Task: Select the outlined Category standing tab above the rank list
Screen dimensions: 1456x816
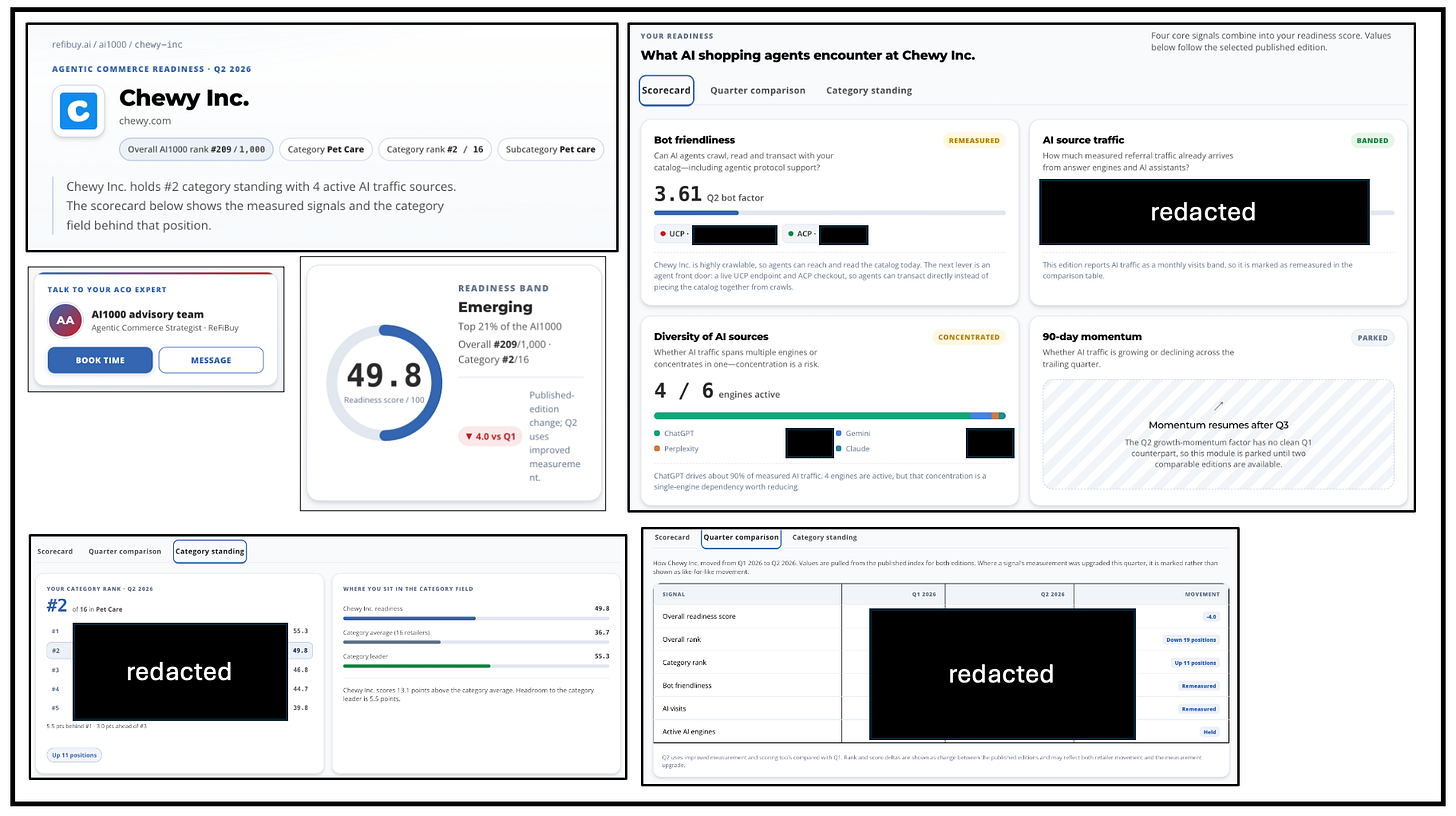Action: (x=210, y=551)
